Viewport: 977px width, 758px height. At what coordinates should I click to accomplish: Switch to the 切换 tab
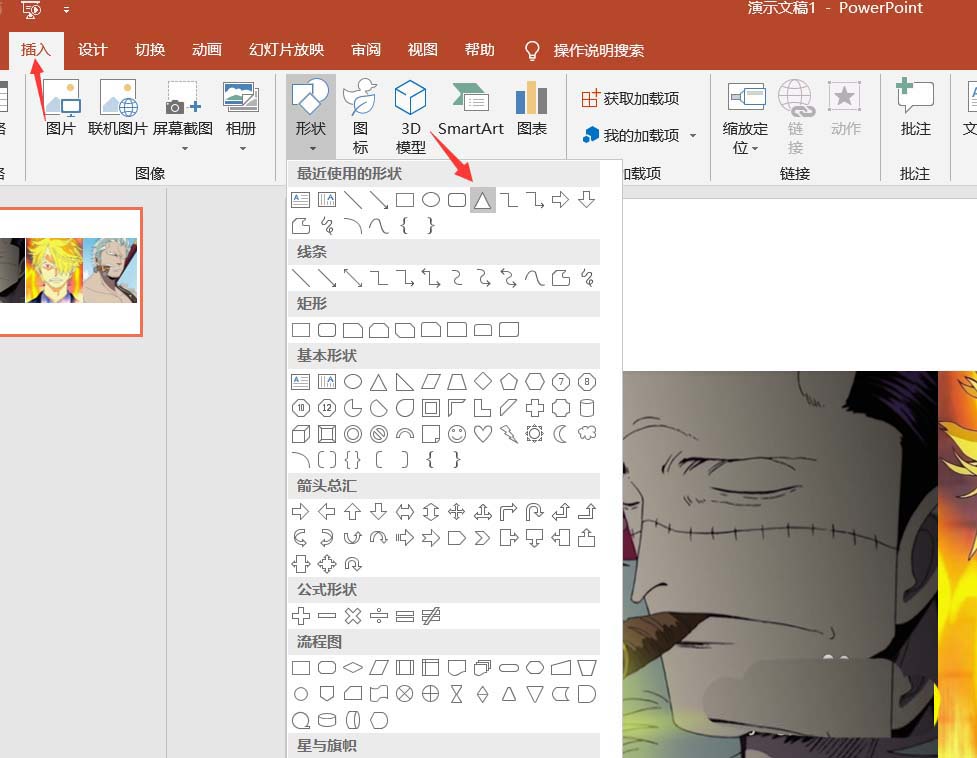pyautogui.click(x=150, y=50)
